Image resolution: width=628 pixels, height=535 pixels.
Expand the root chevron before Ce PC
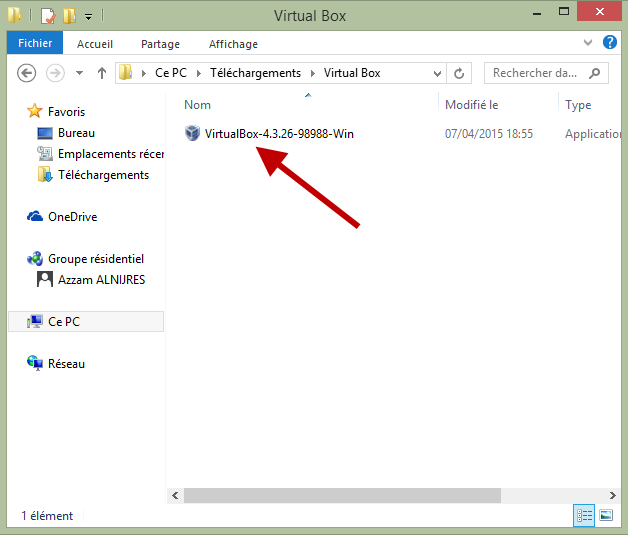144,73
